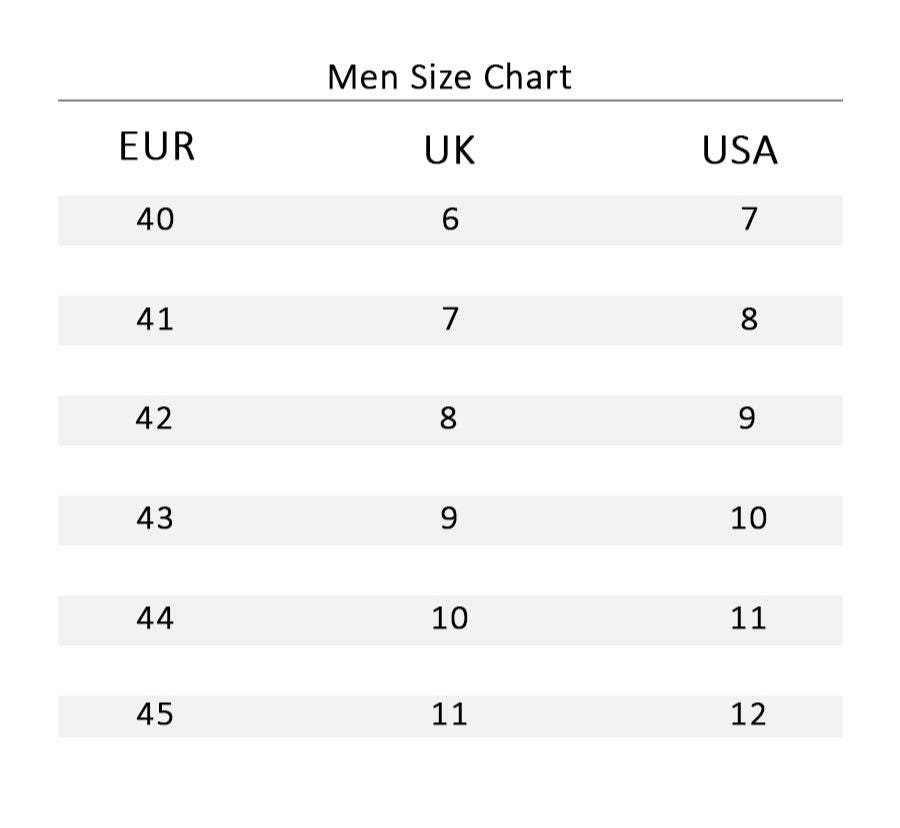Image resolution: width=900 pixels, height=828 pixels.
Task: Click USA size 7 cell
Action: click(x=749, y=219)
